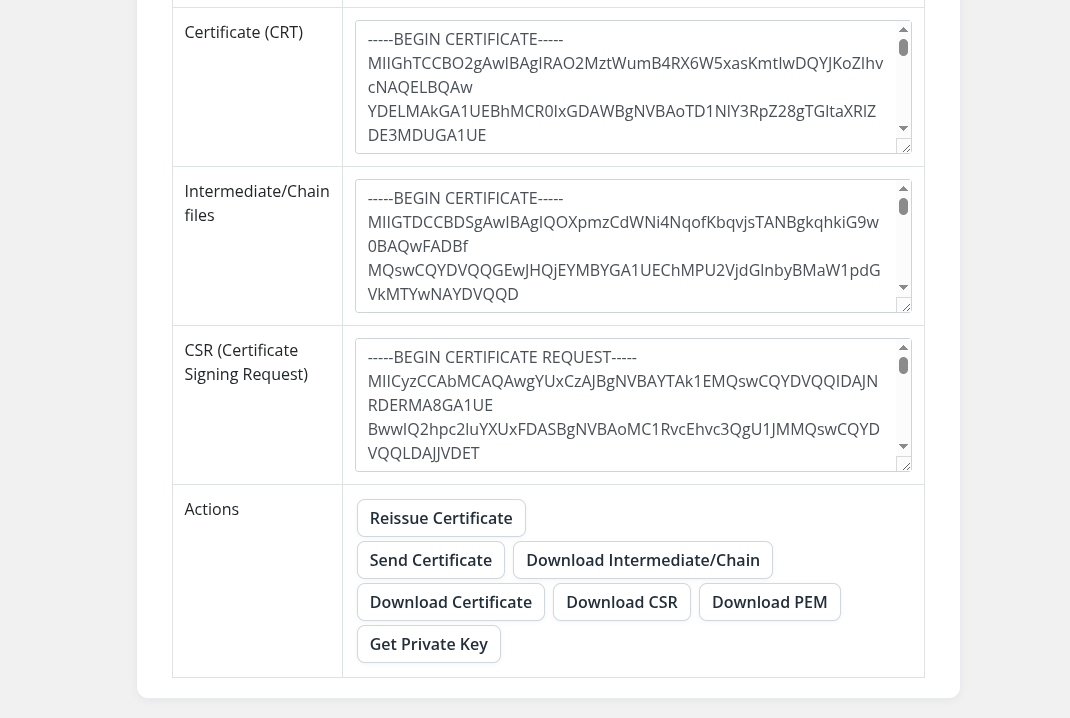Download the Intermediate/Chain file
This screenshot has width=1070, height=718.
click(x=643, y=560)
